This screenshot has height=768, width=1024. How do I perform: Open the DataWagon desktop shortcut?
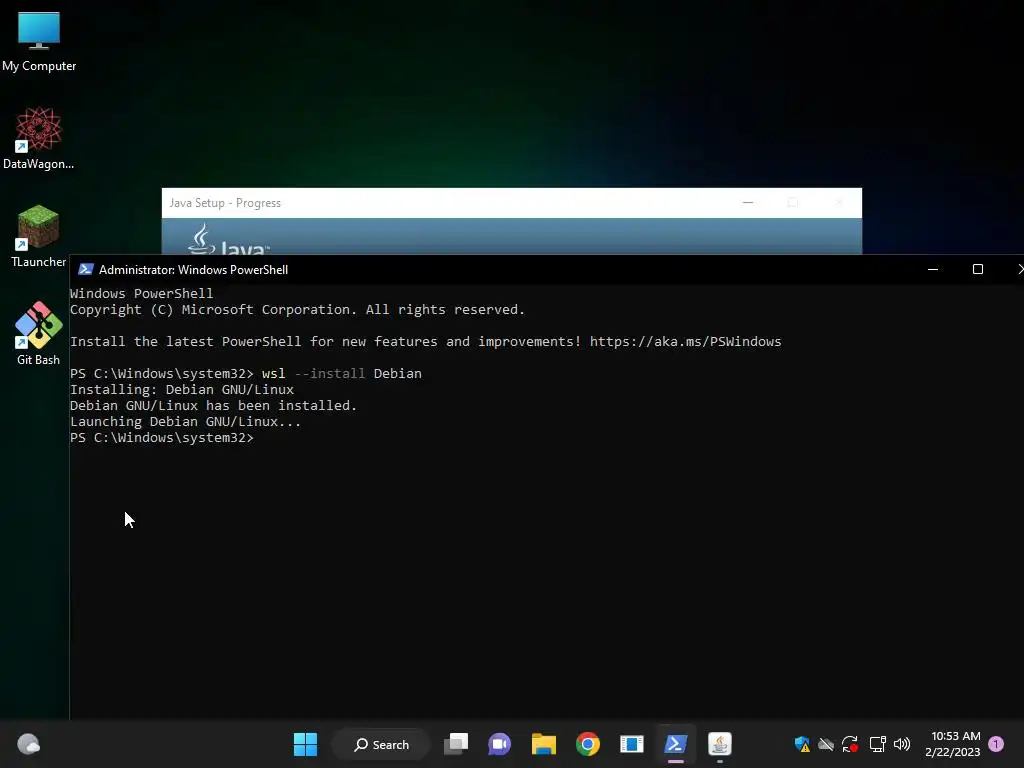pyautogui.click(x=39, y=138)
